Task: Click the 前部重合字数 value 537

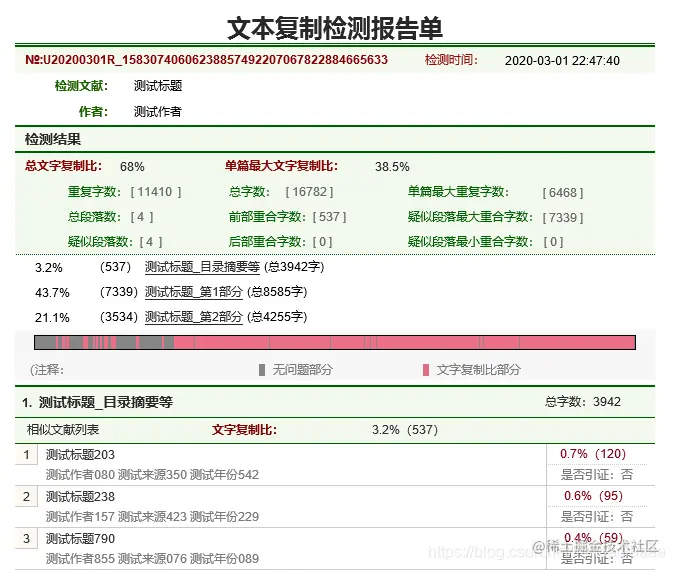Action: [329, 217]
